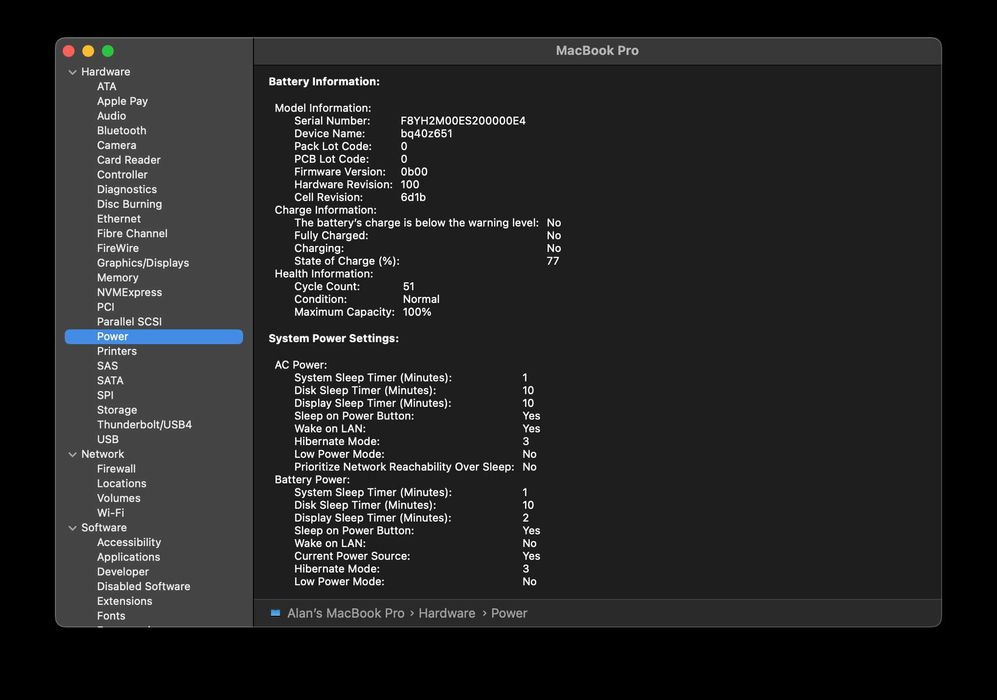Screen dimensions: 997x700
Task: Collapse the Software section
Action: (72, 528)
